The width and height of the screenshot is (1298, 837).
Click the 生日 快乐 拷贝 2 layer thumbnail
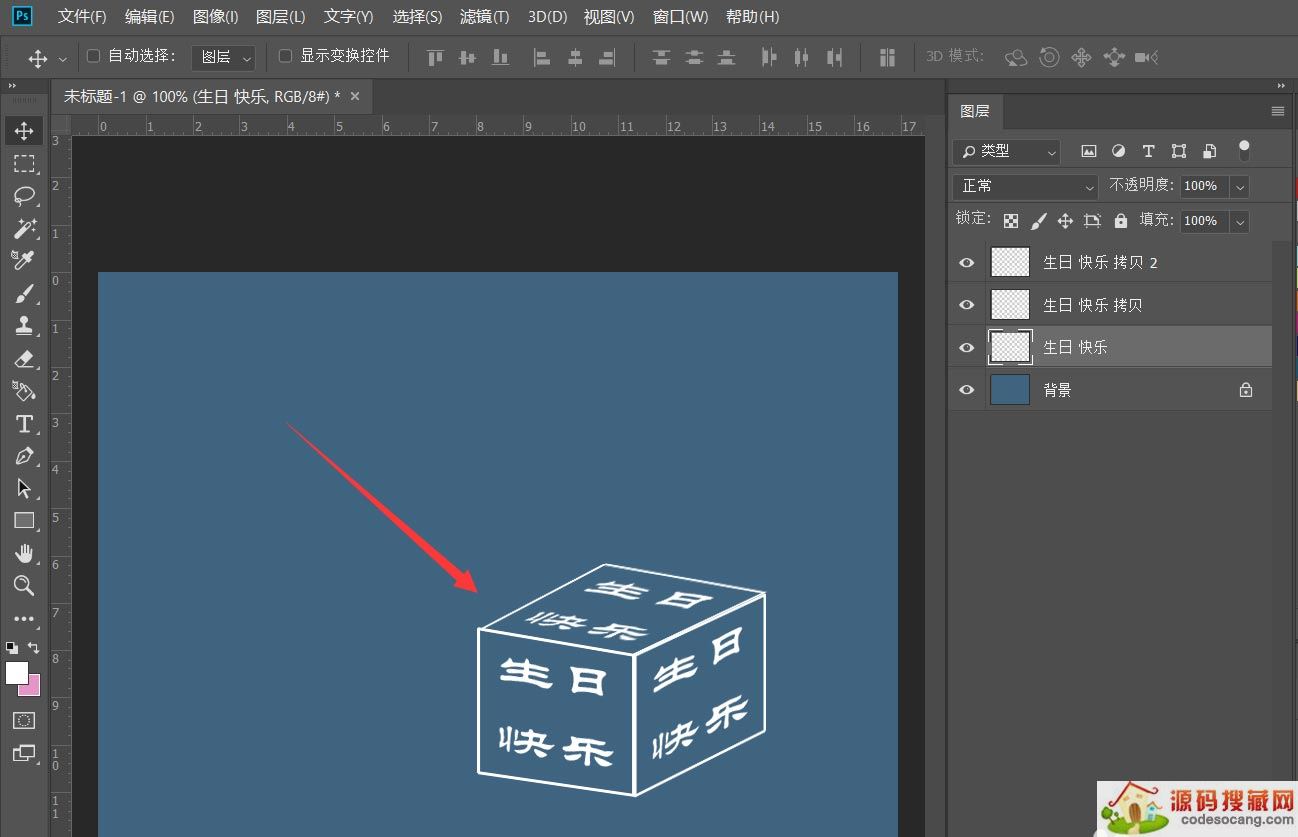[x=1010, y=262]
